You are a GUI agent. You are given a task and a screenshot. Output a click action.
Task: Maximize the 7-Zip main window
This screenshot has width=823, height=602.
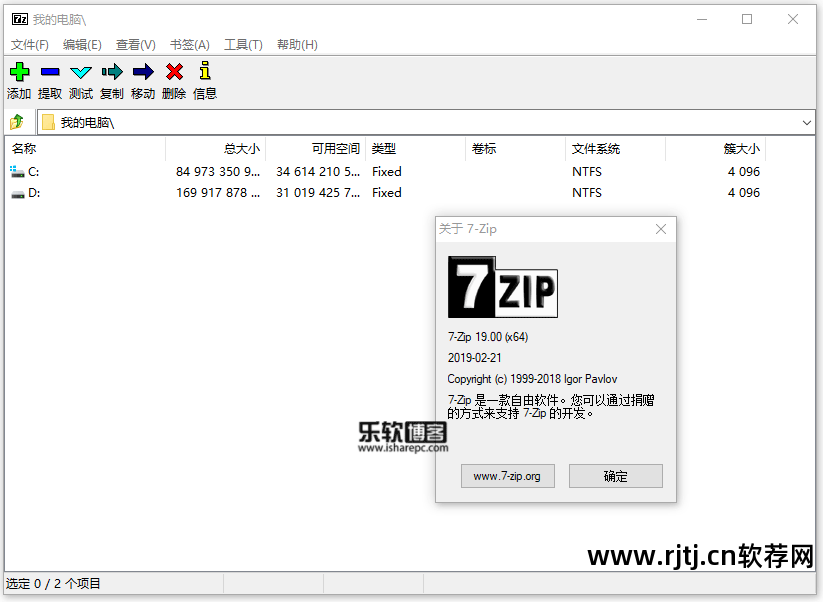[x=747, y=19]
